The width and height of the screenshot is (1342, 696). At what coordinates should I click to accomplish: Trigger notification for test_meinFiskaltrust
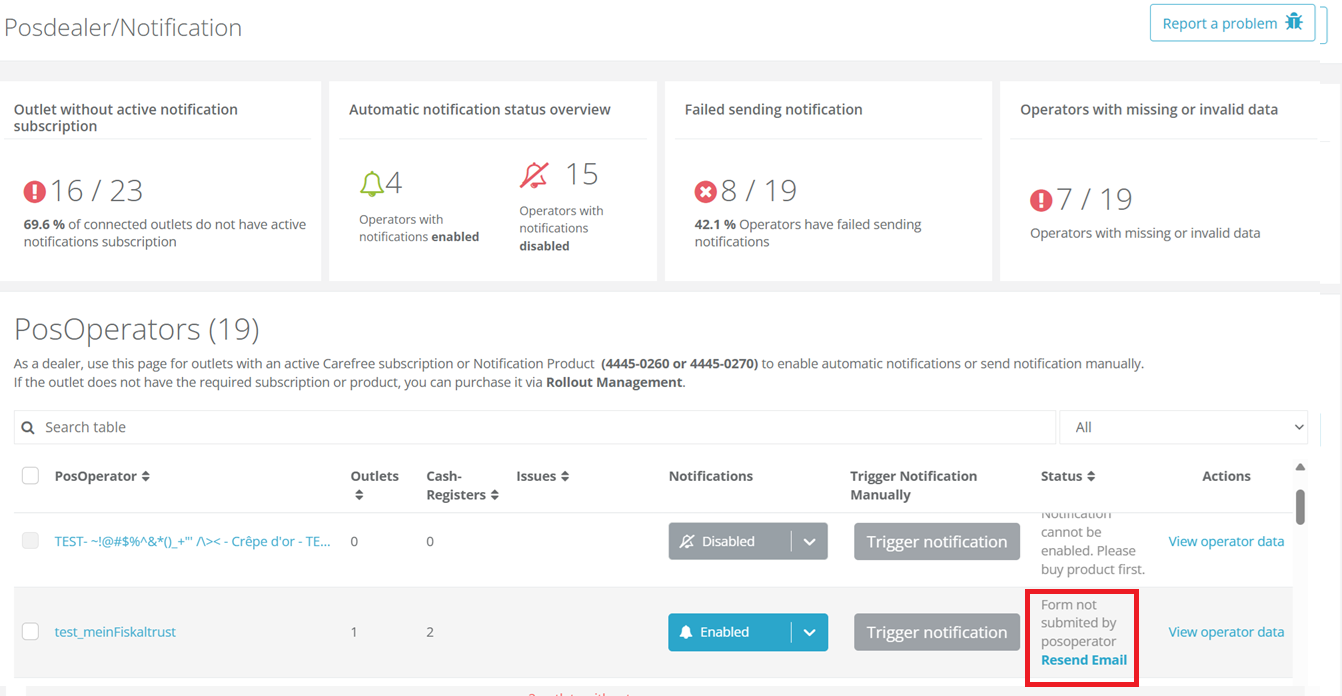(936, 632)
